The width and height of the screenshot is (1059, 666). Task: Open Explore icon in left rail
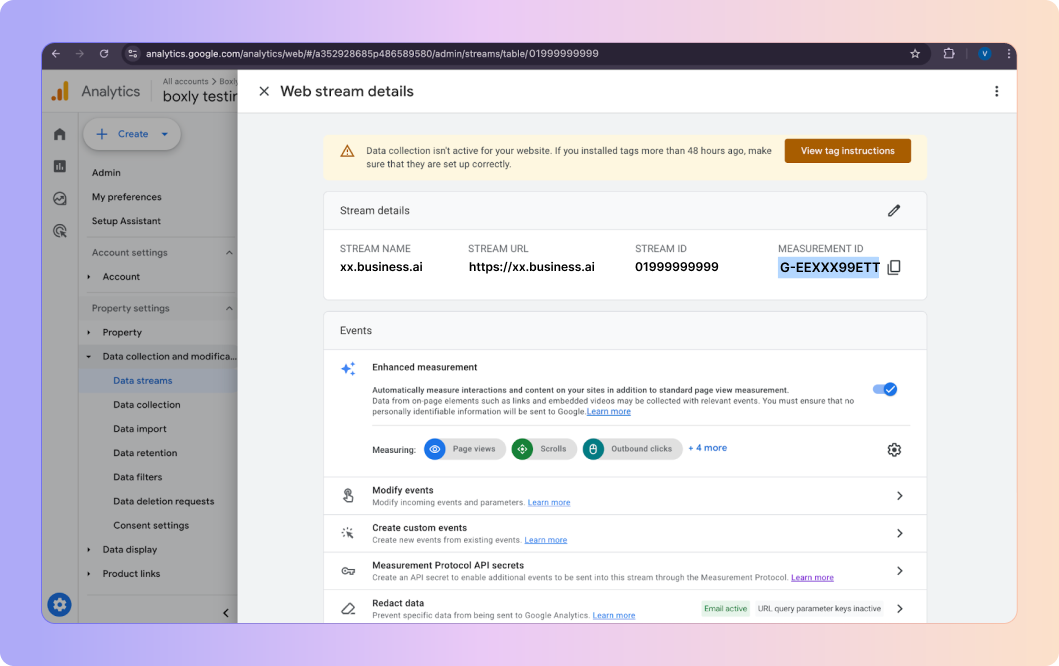[60, 199]
